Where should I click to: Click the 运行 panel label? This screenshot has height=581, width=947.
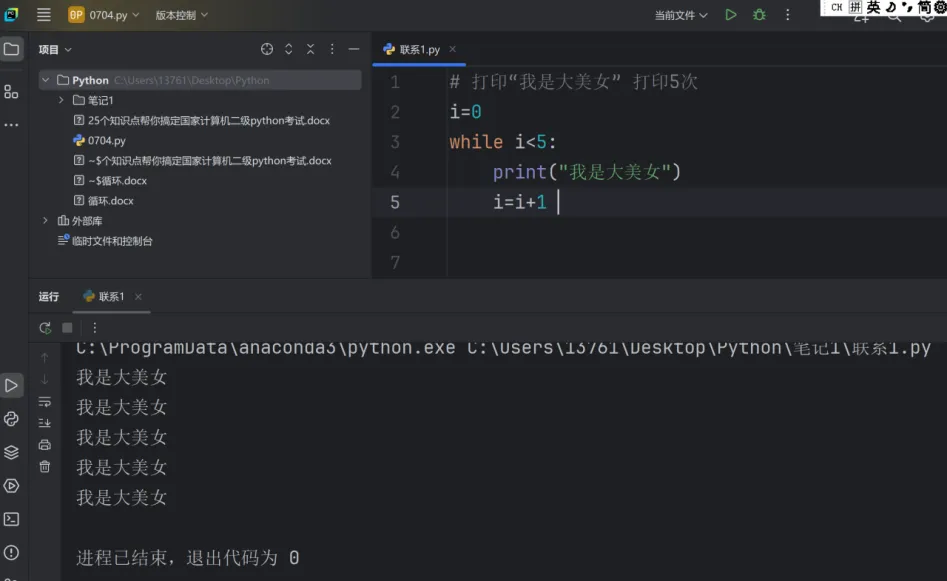49,297
